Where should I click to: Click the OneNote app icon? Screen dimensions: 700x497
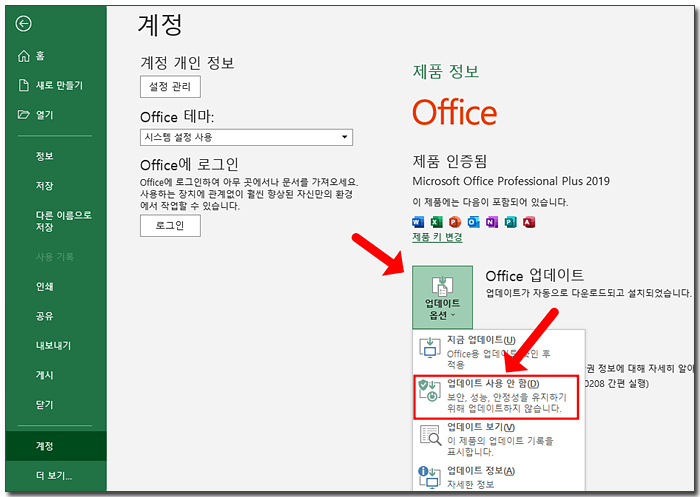pos(492,222)
